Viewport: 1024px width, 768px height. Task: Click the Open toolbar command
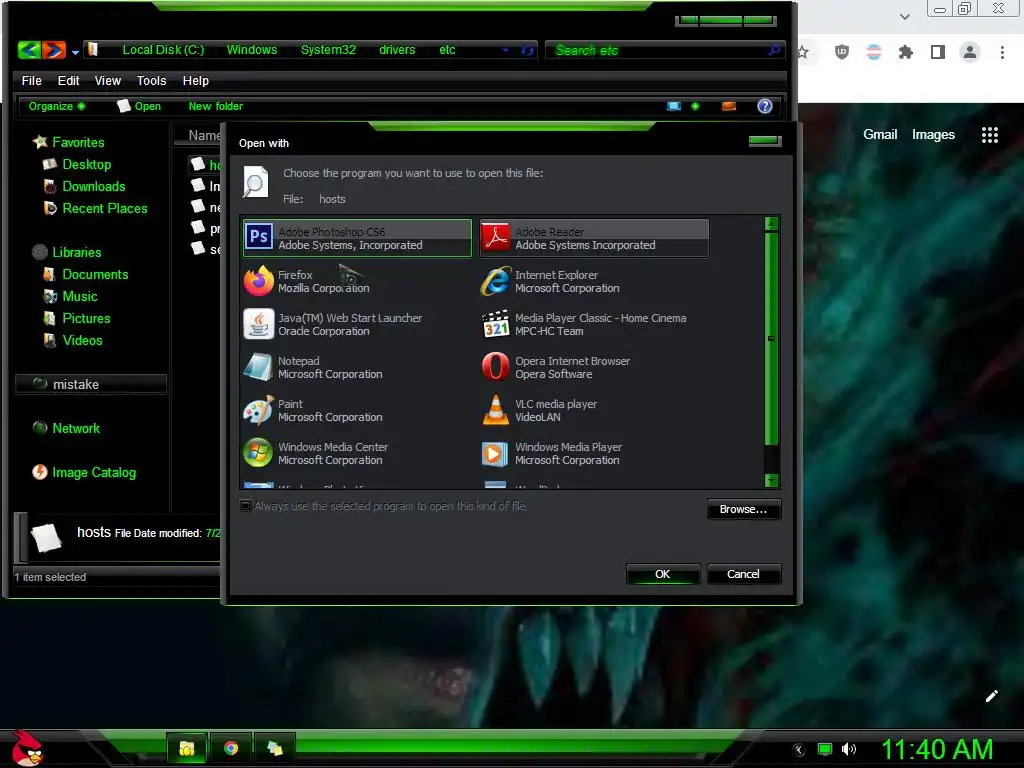(138, 106)
